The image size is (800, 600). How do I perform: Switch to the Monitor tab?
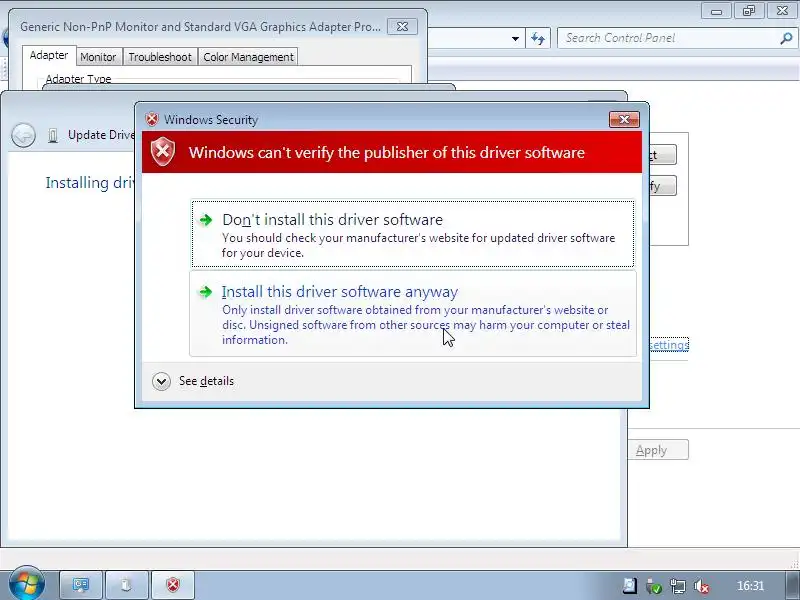[98, 57]
